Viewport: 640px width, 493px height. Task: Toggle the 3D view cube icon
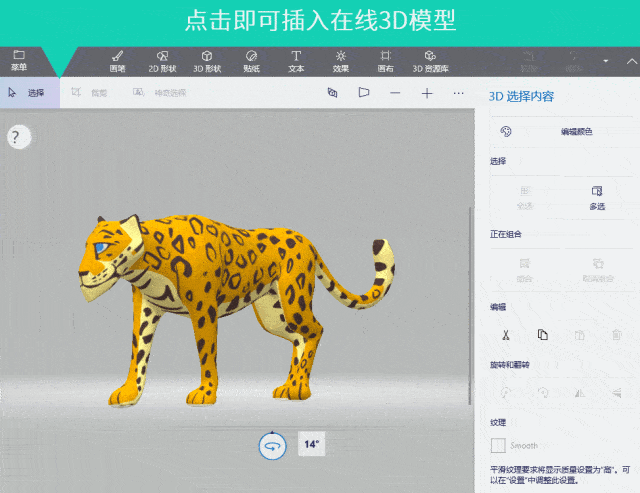tap(333, 93)
